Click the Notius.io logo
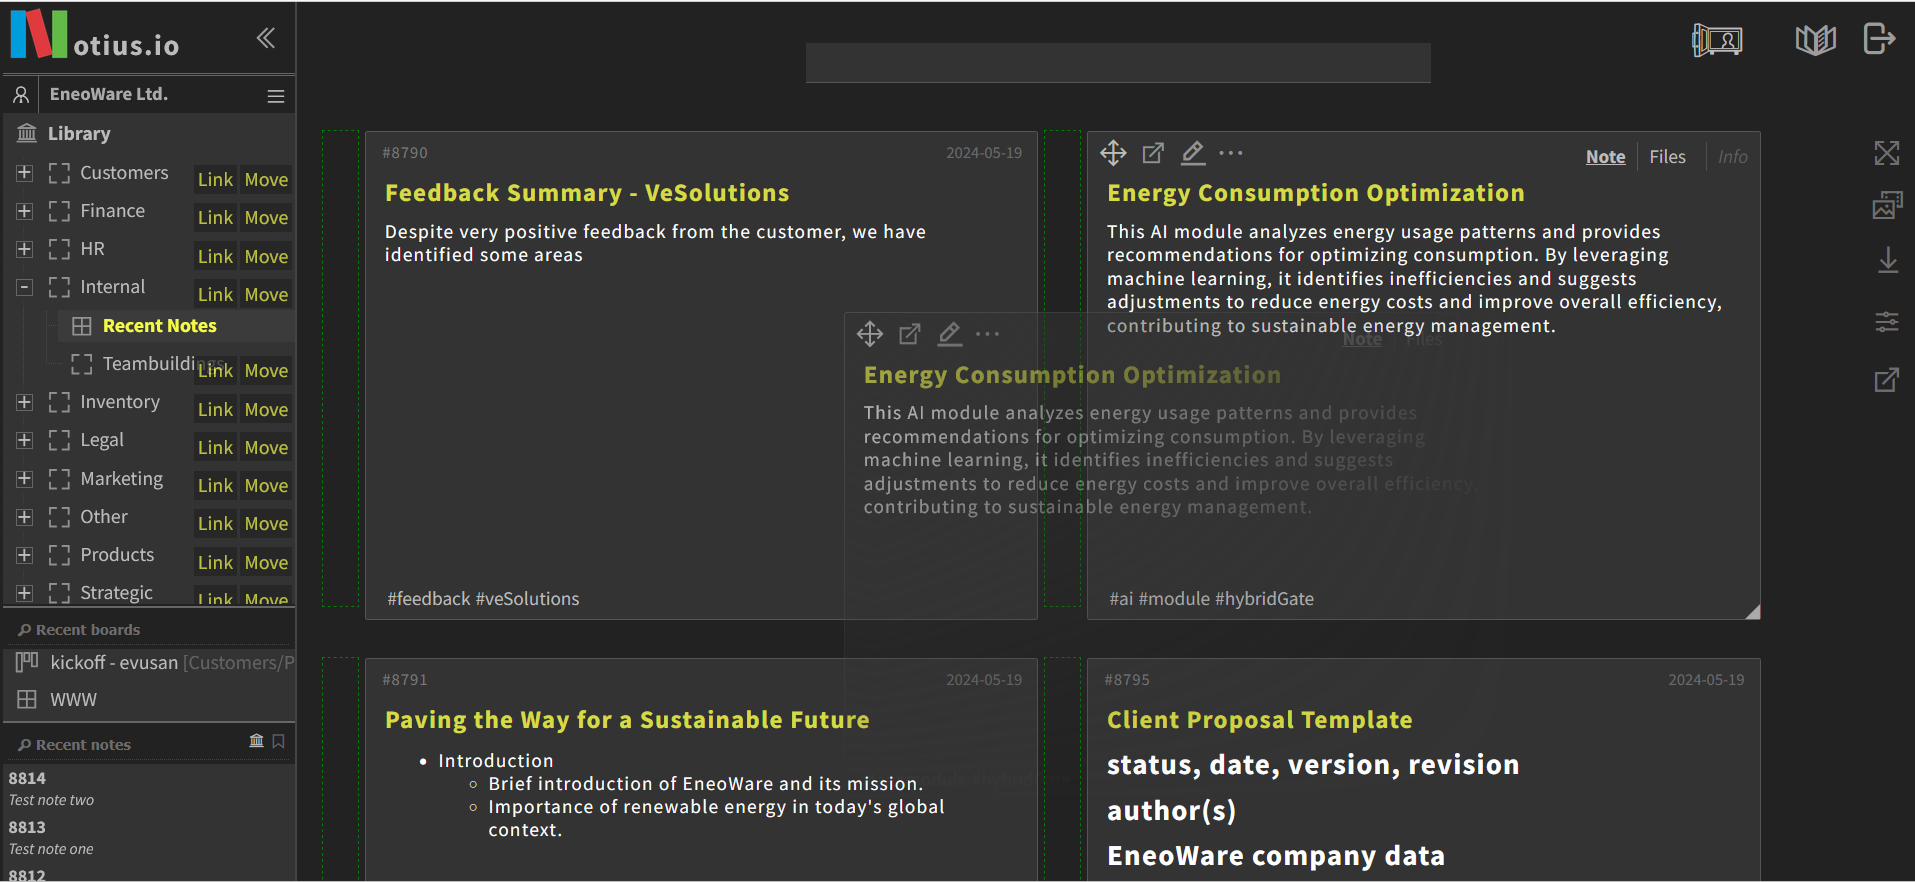This screenshot has width=1915, height=882. tap(95, 35)
